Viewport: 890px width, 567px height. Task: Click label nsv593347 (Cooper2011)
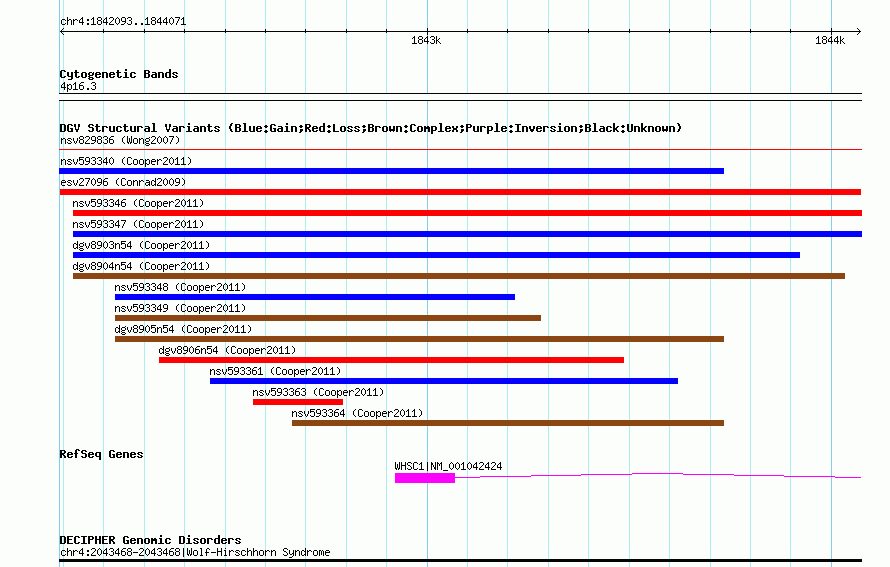point(138,224)
